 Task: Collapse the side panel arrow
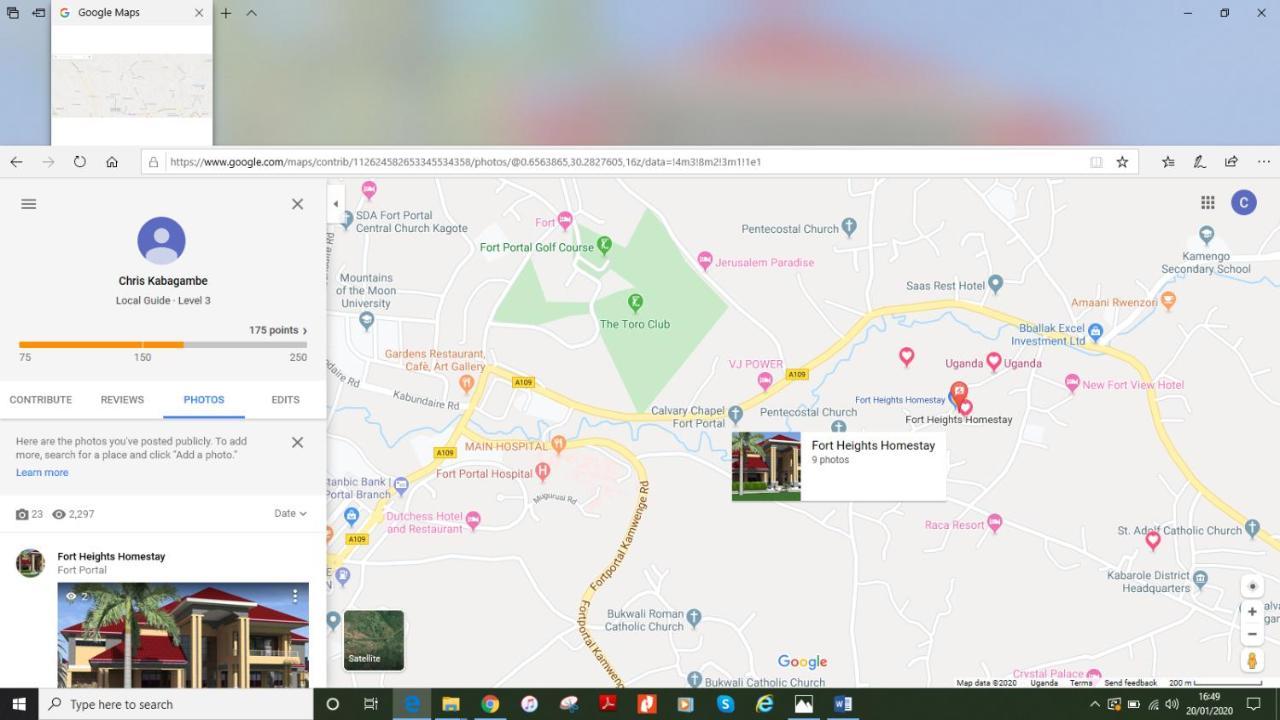335,204
